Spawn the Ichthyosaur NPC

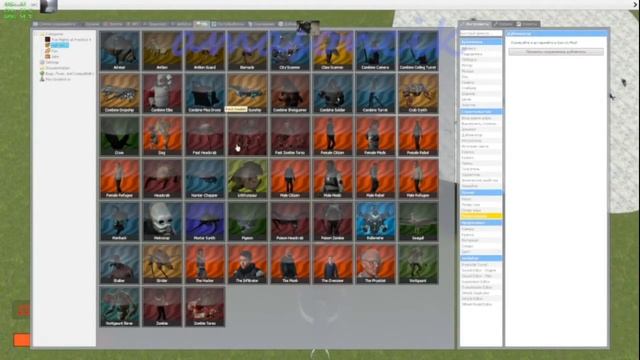click(x=247, y=179)
